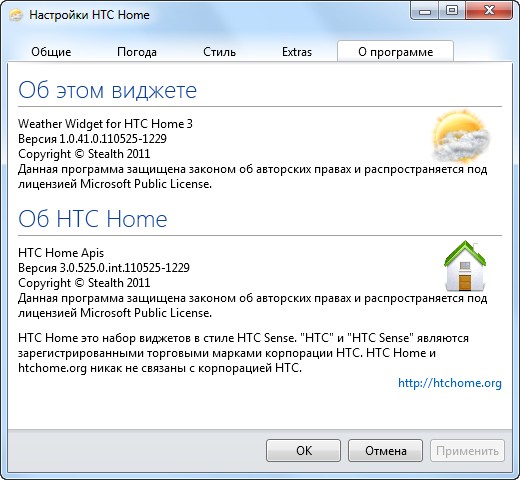The image size is (520, 480).
Task: Close the dialog with the red X
Action: [489, 11]
